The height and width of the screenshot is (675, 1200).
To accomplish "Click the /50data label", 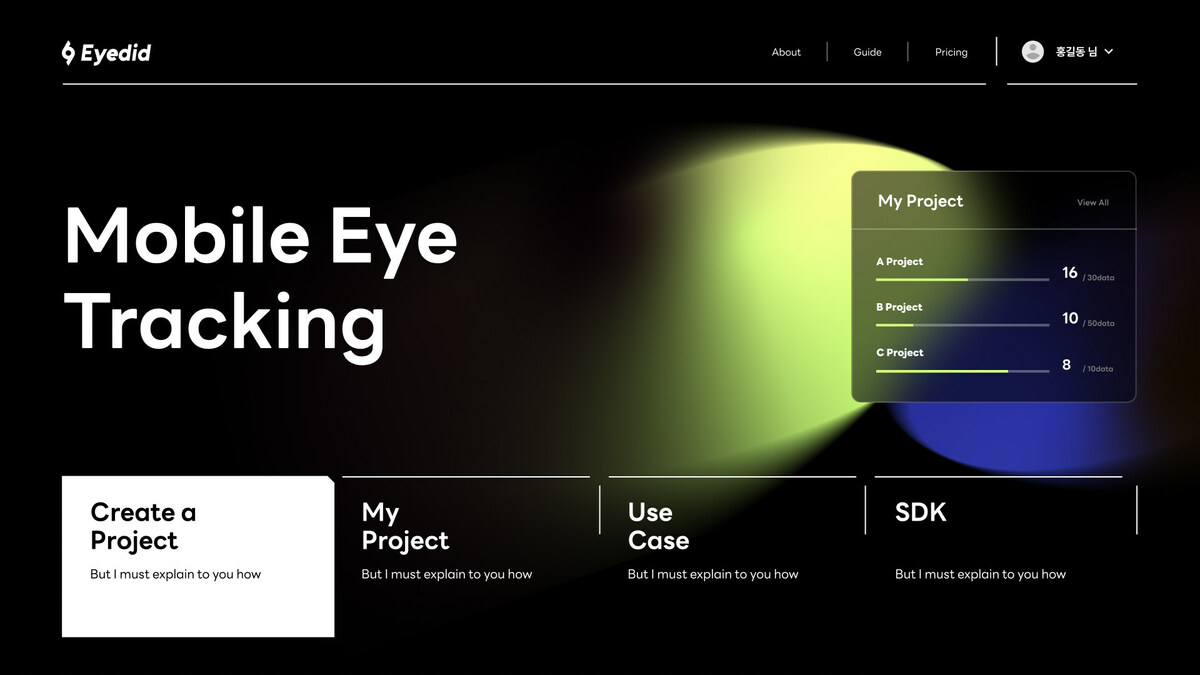I will tap(1098, 324).
